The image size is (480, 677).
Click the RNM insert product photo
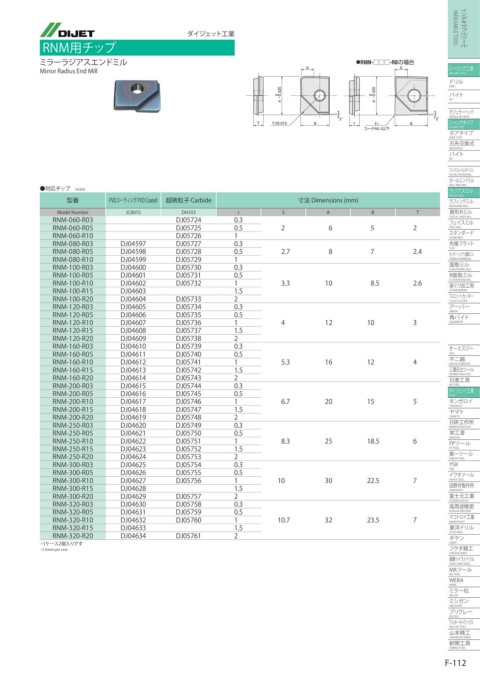pyautogui.click(x=136, y=95)
